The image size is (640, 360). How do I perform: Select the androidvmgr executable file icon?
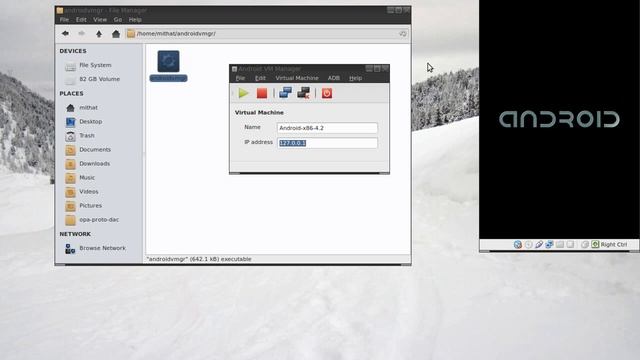coord(169,61)
